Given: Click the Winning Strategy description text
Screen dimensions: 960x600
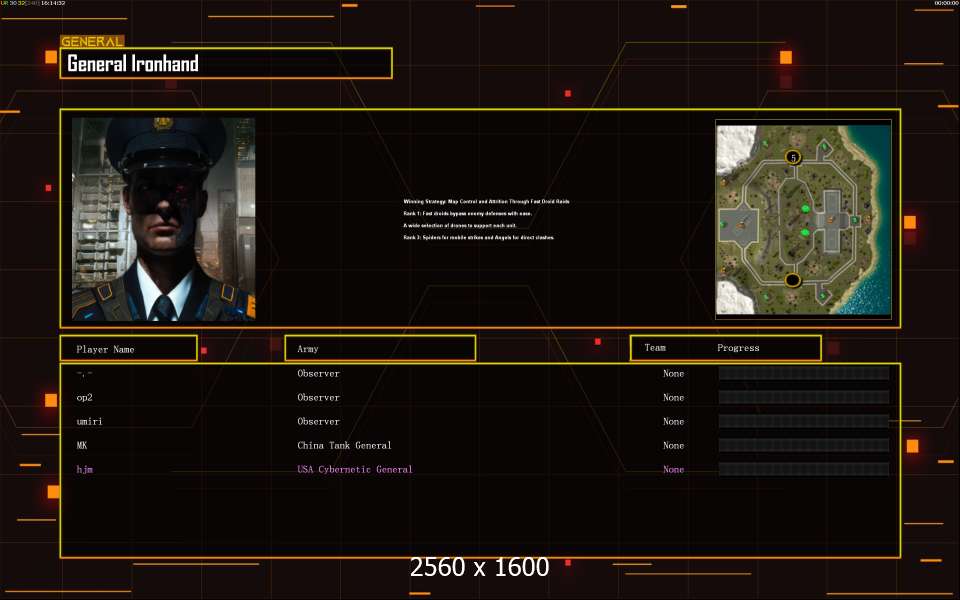Looking at the screenshot, I should 486,201.
